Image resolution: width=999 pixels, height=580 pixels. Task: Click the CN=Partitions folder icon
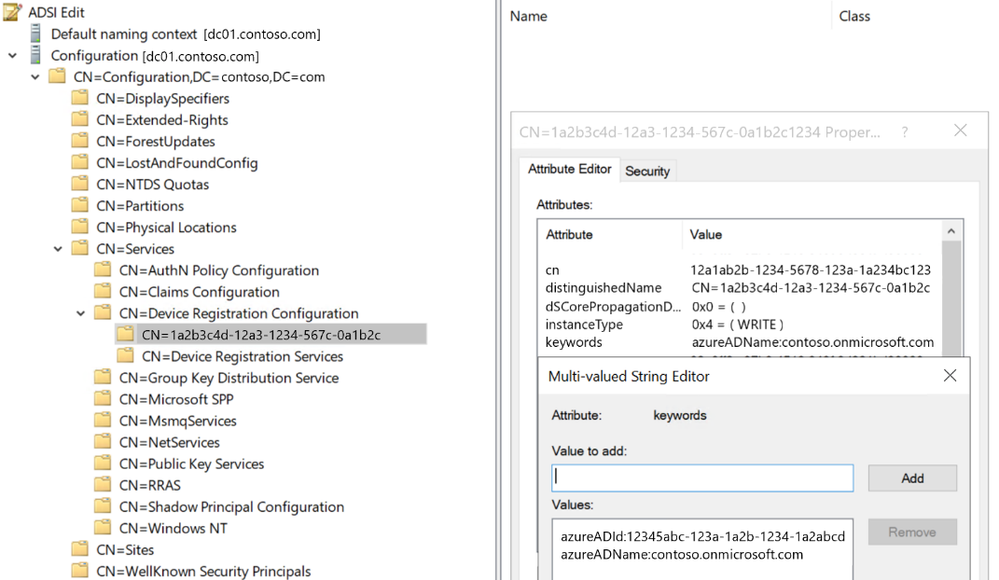coord(80,206)
